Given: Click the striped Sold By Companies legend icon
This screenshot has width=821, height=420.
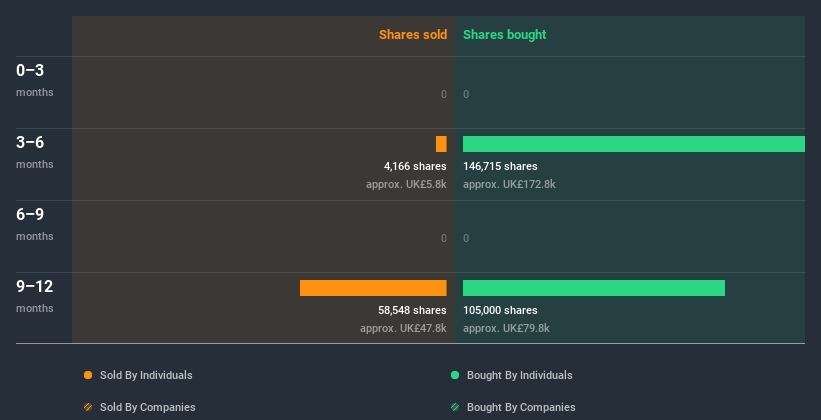Looking at the screenshot, I should click(88, 407).
